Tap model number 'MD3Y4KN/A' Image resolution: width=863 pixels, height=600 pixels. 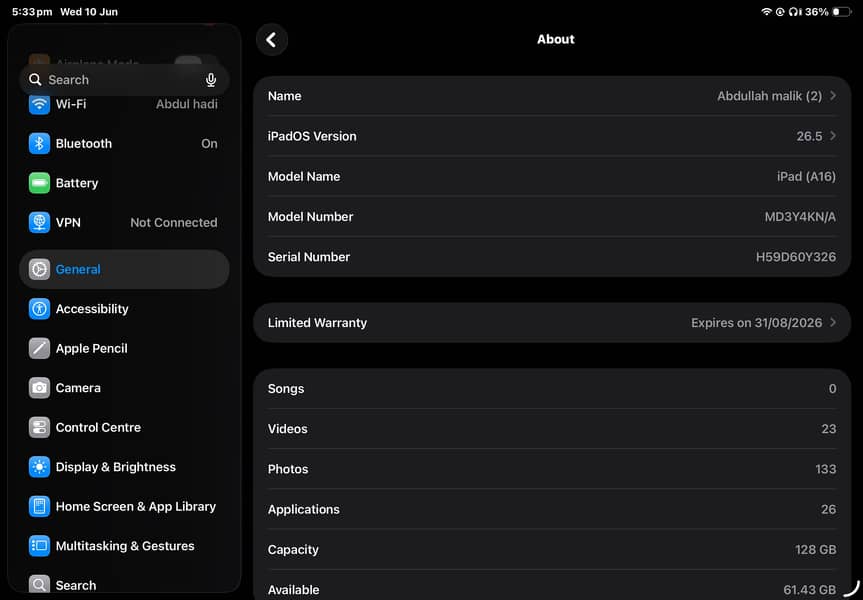click(x=800, y=217)
